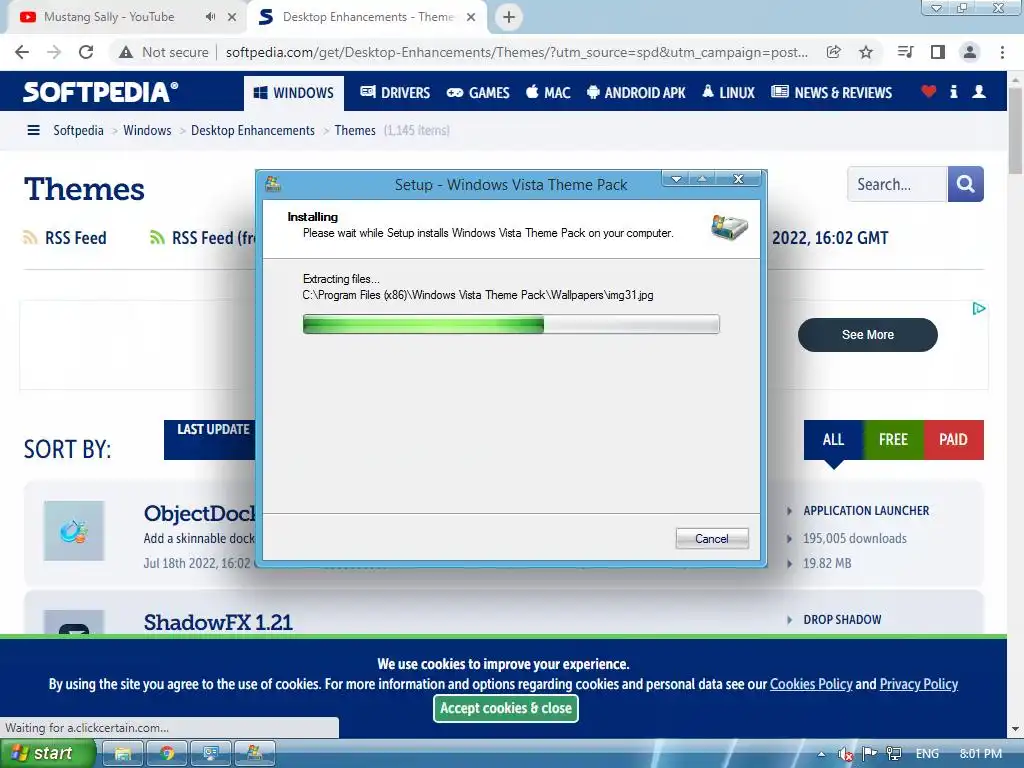Open News & Reviews section
The width and height of the screenshot is (1024, 768).
(831, 93)
